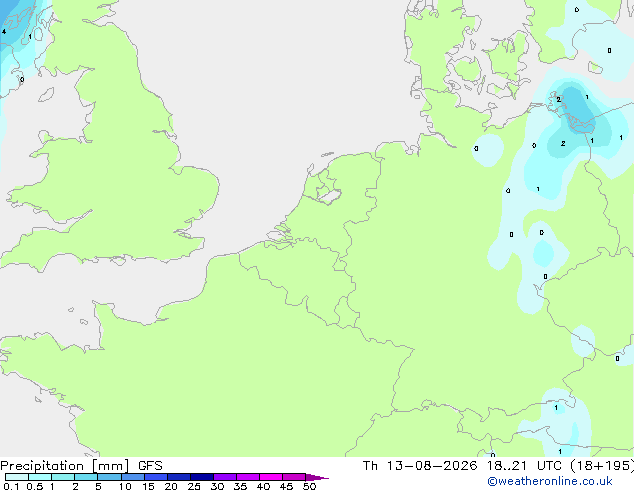Click the over-50 mm legend arrow tip
Image resolution: width=634 pixels, height=490 pixels.
click(x=317, y=477)
